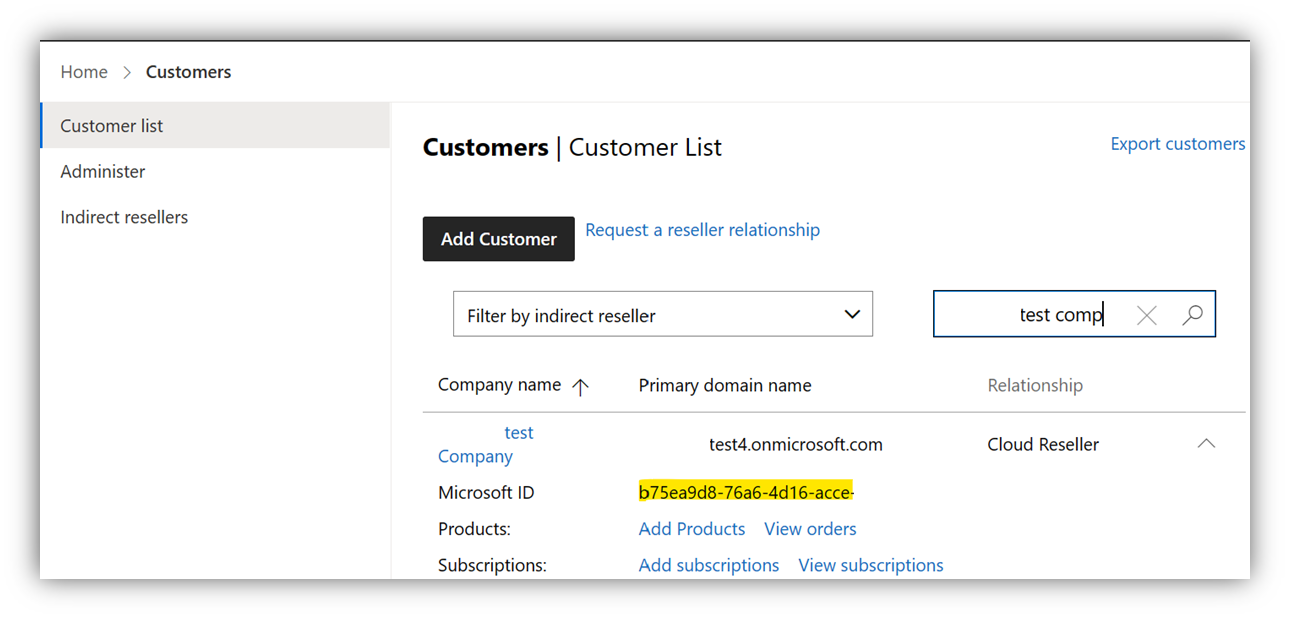Viewport: 1290px width, 619px height.
Task: Click the Add Customer button
Action: [498, 239]
